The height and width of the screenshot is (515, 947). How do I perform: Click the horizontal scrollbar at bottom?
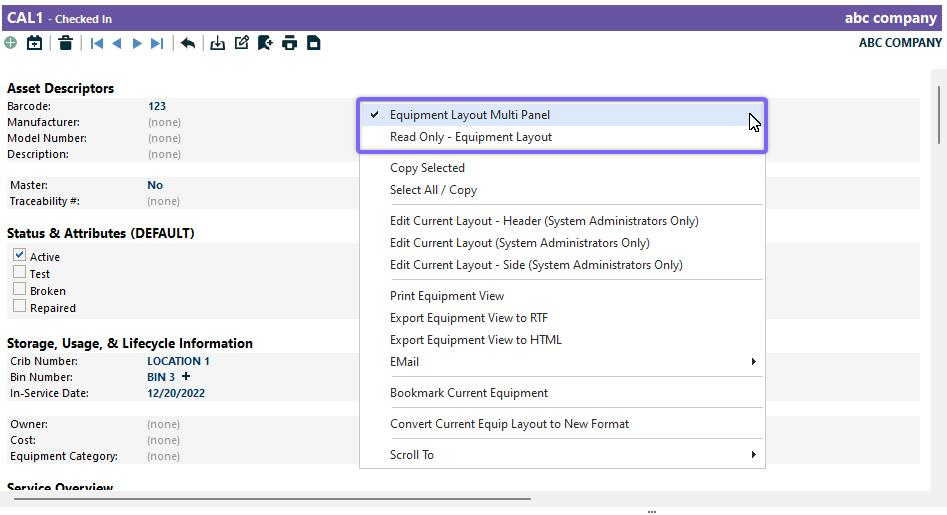pos(270,497)
